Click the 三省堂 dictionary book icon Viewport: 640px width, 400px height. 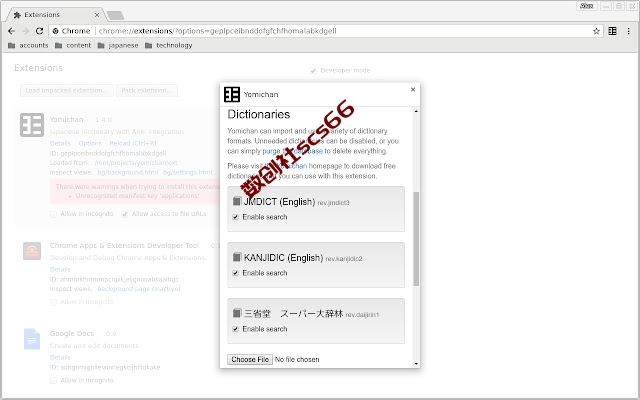(237, 313)
